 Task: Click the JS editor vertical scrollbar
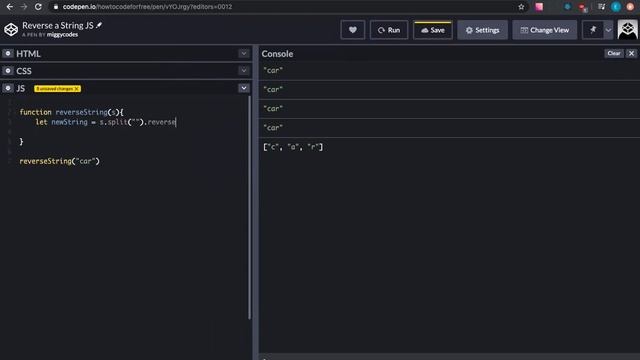[x=249, y=207]
